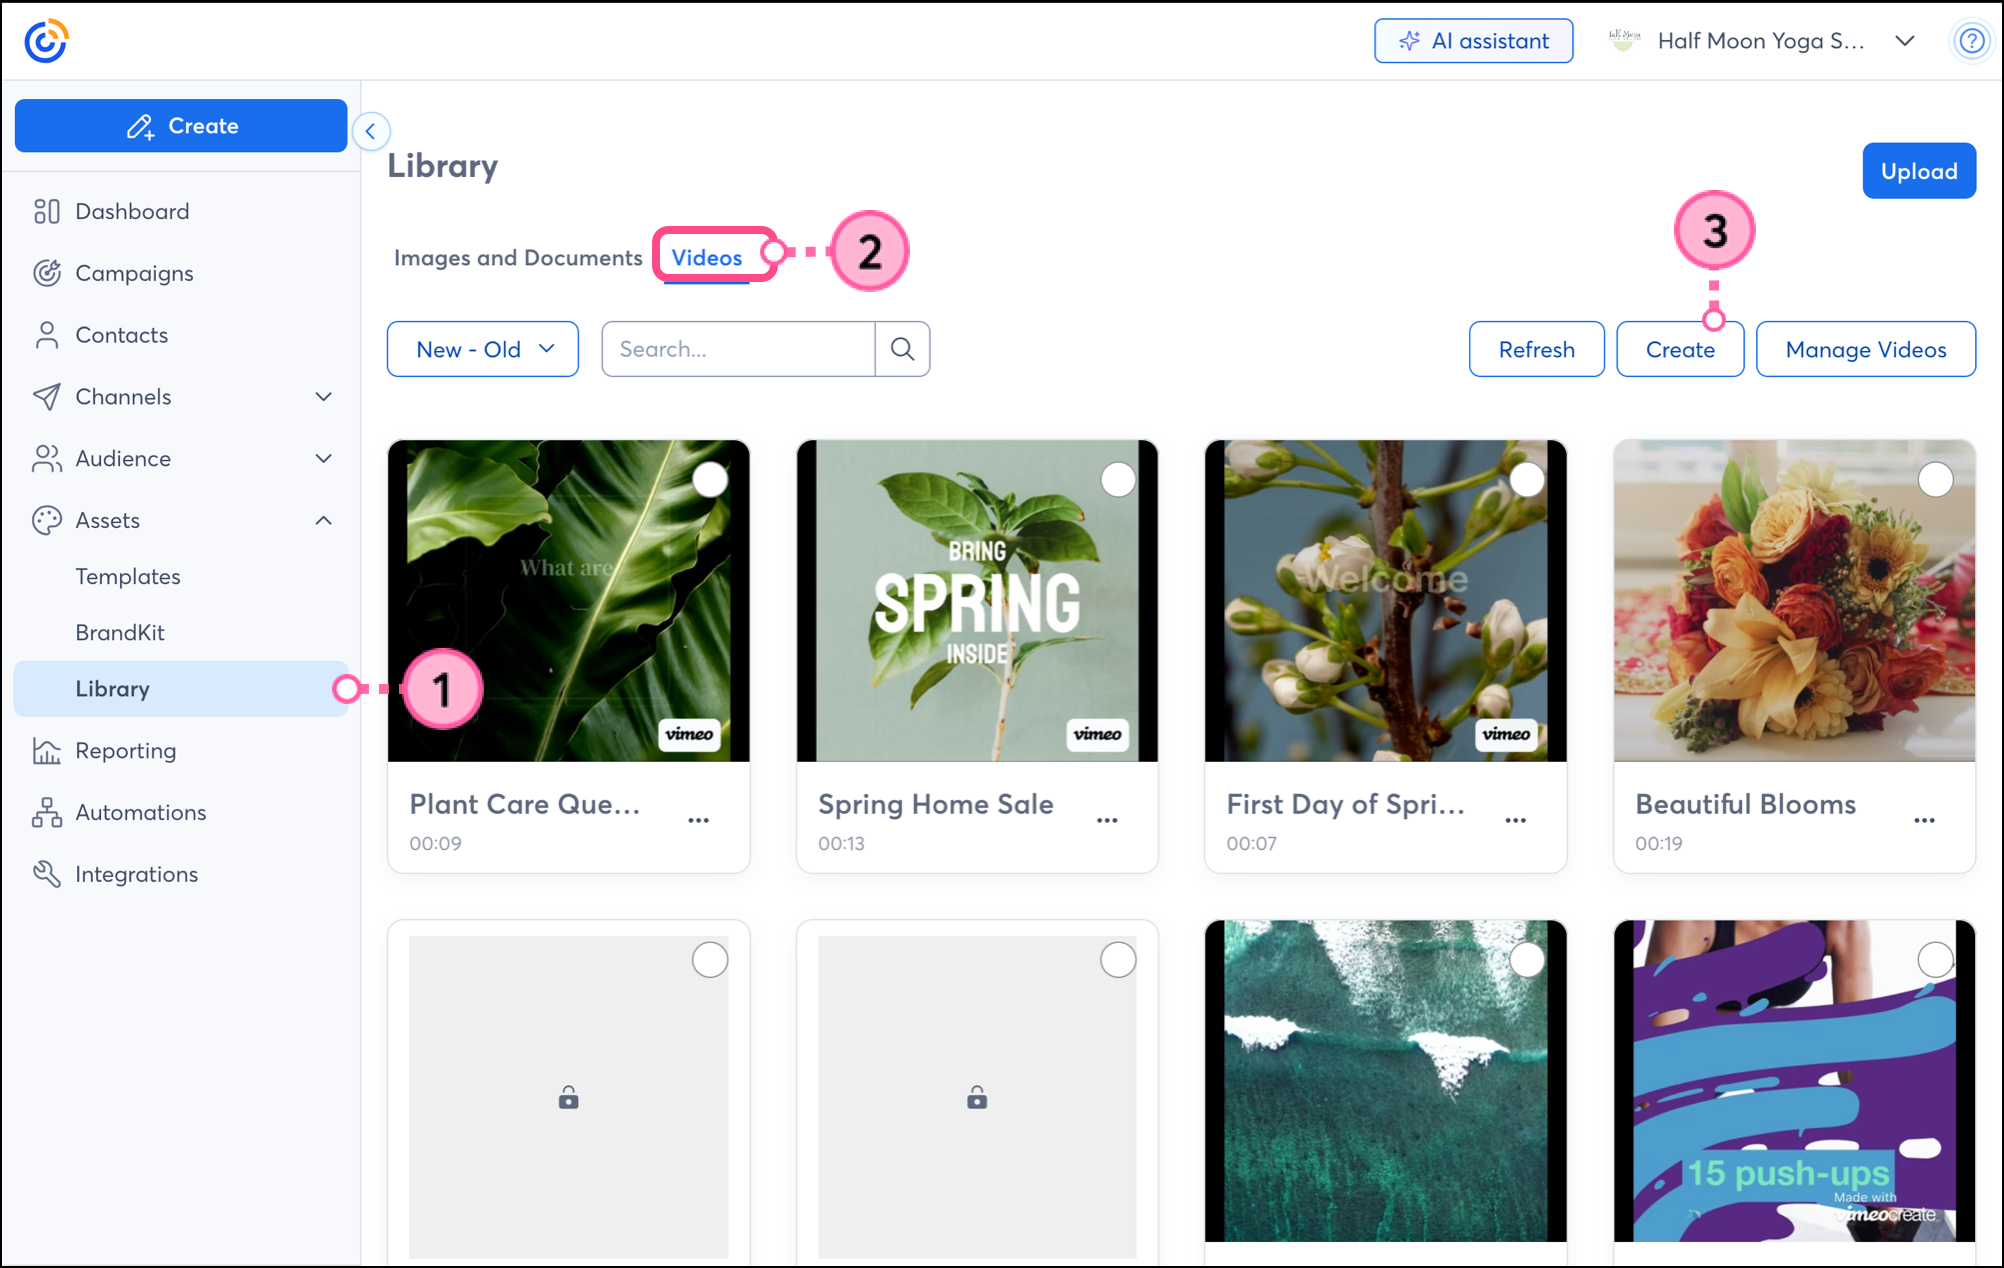Click the Reporting chart icon
Viewport: 2004px width, 1268px height.
[x=46, y=751]
